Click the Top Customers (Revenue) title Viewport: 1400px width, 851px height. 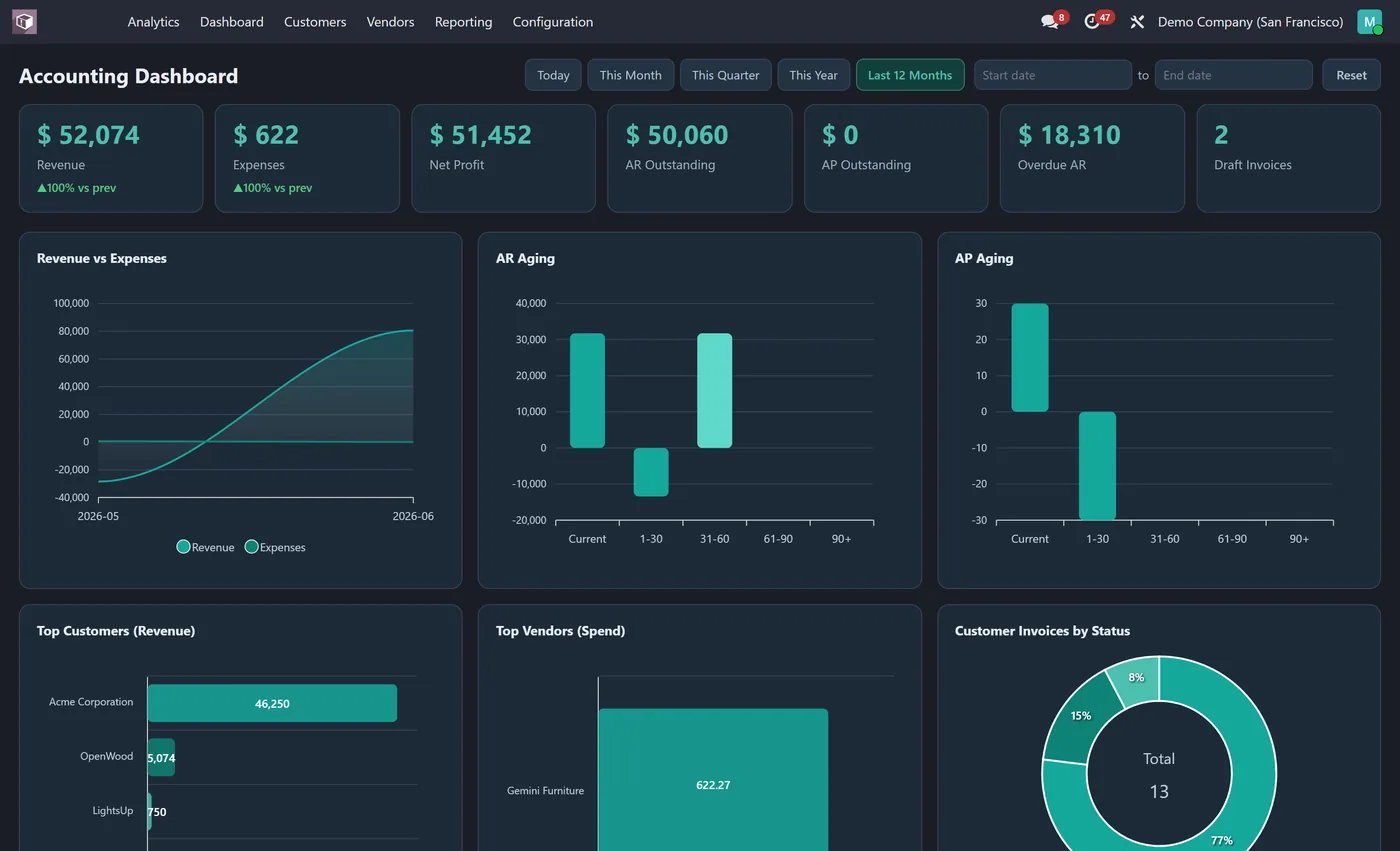pyautogui.click(x=116, y=631)
